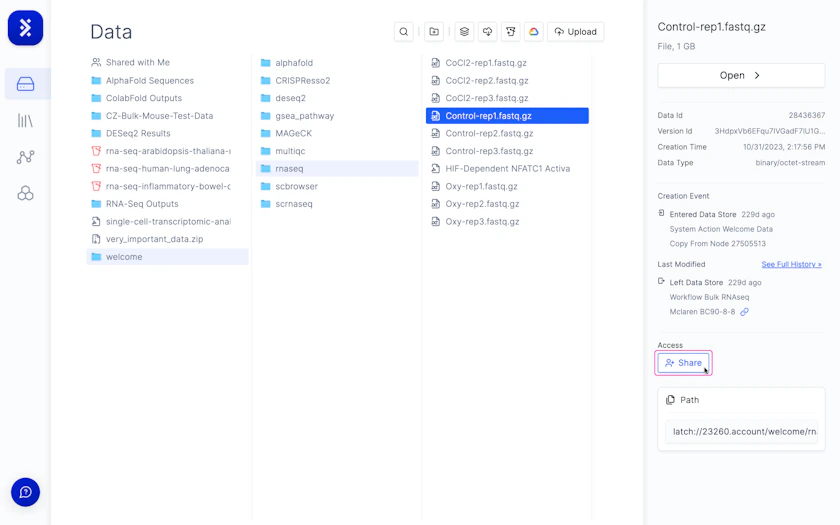Open the Data storage sidebar icon

(x=25, y=84)
